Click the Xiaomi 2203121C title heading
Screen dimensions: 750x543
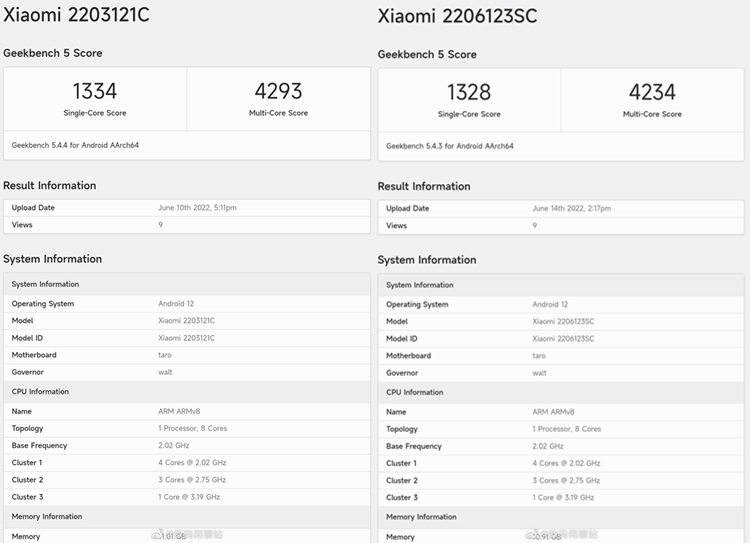tap(77, 14)
